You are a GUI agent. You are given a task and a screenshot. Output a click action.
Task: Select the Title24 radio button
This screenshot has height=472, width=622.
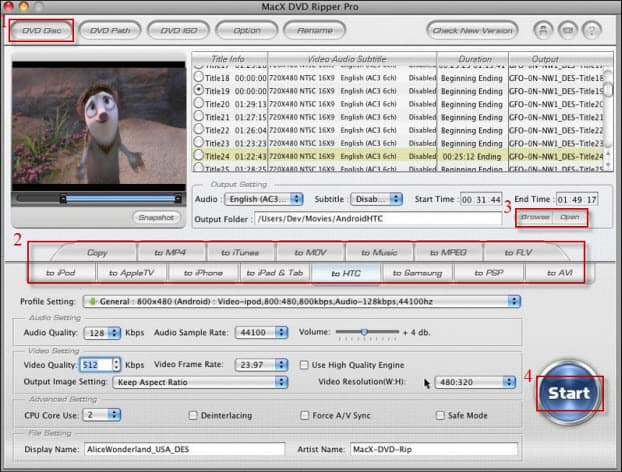(199, 155)
